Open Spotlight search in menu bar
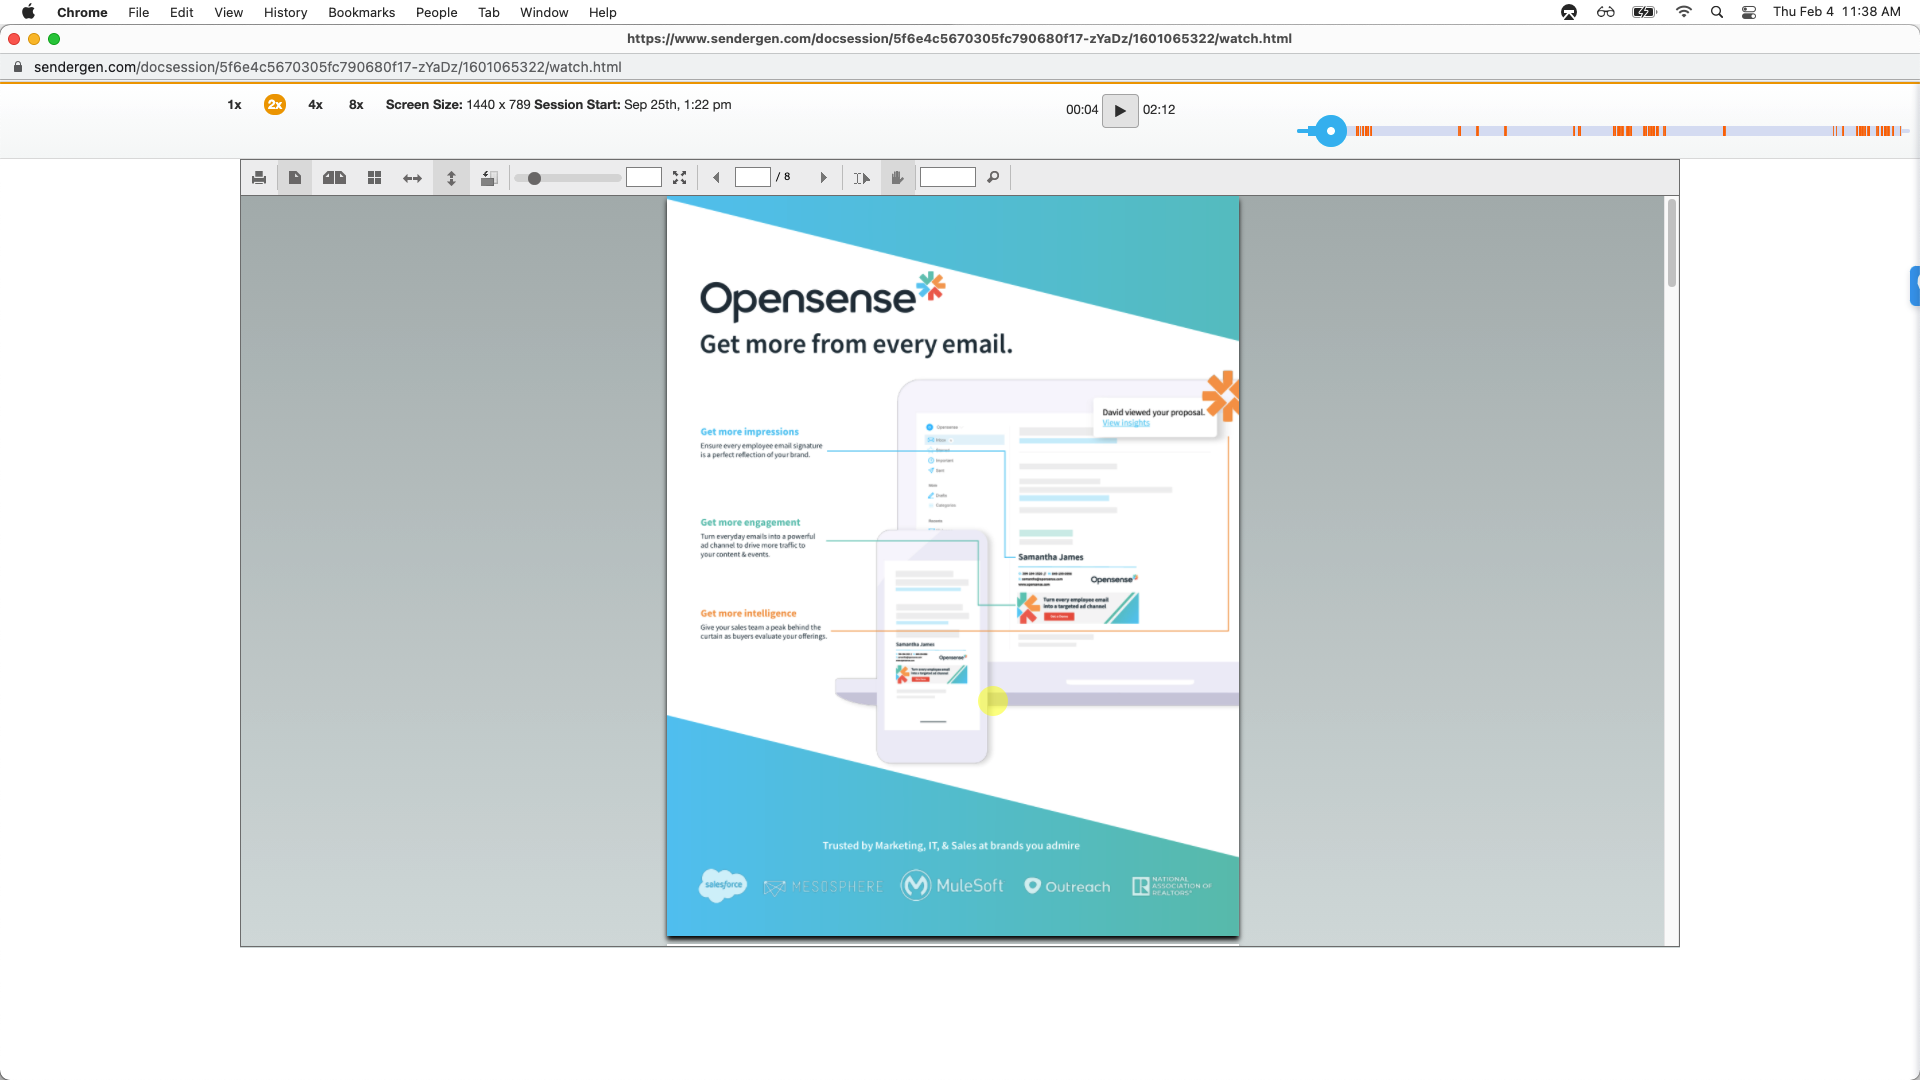 (x=1717, y=12)
